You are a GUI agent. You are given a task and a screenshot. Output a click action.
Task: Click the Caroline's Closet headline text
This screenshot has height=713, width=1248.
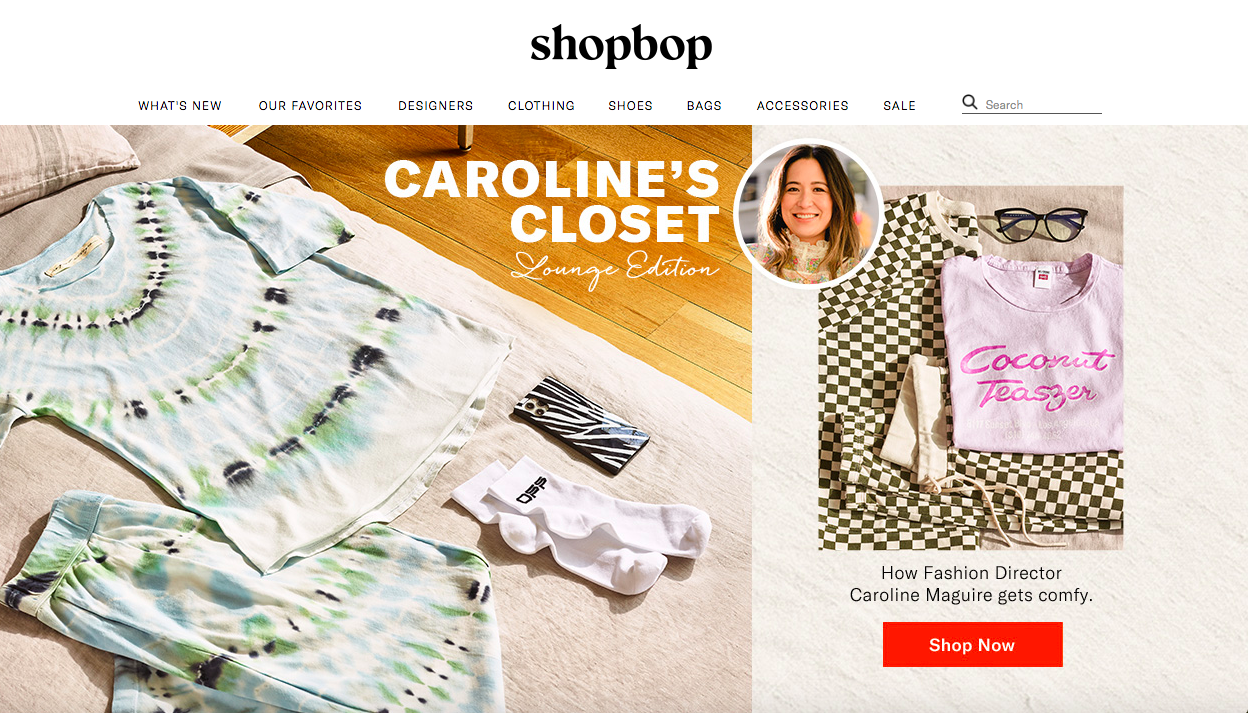click(x=552, y=201)
